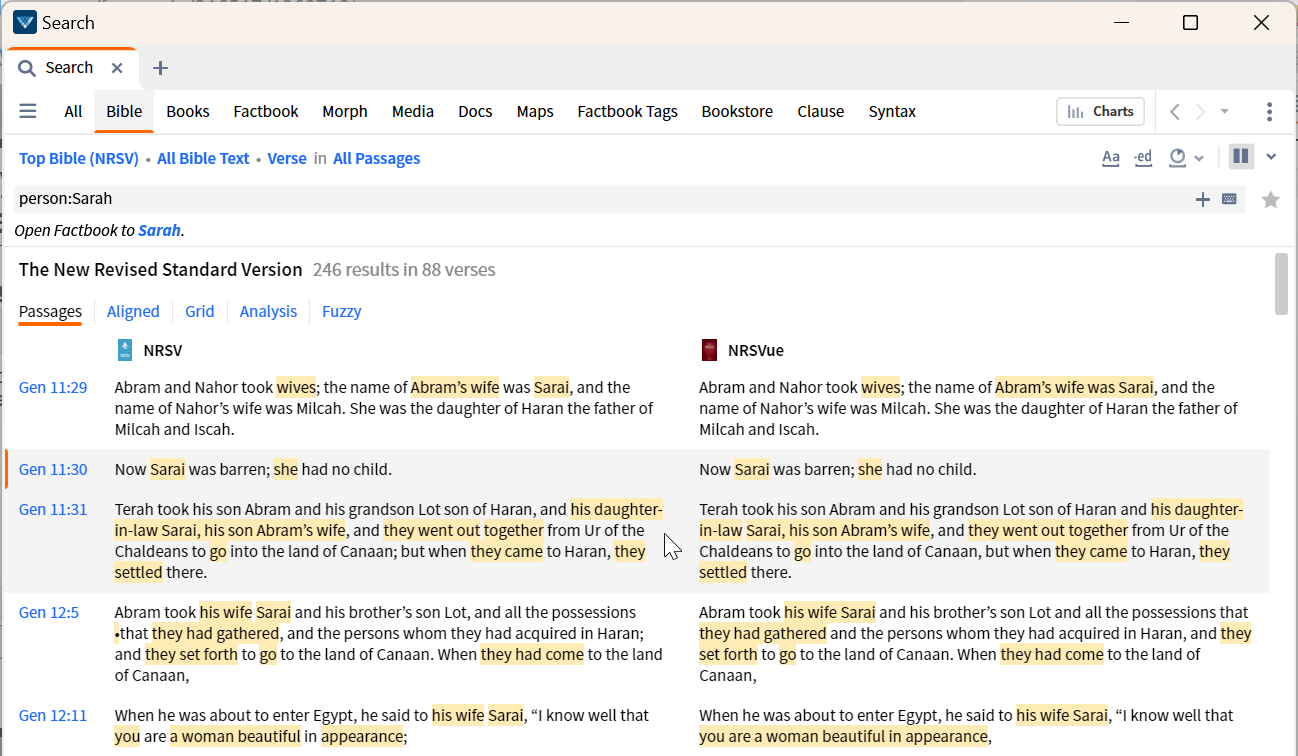Open the Gen 12:11 reference link
Viewport: 1298px width, 756px height.
point(53,715)
